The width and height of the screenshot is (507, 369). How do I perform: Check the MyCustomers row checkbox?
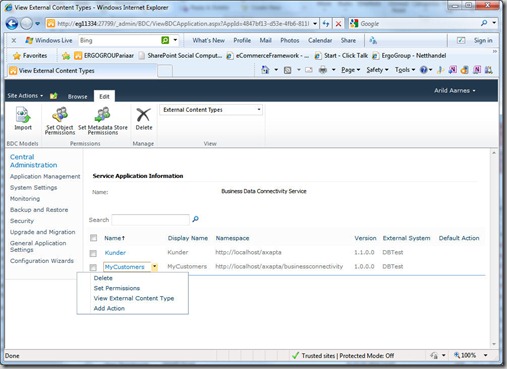pos(93,267)
